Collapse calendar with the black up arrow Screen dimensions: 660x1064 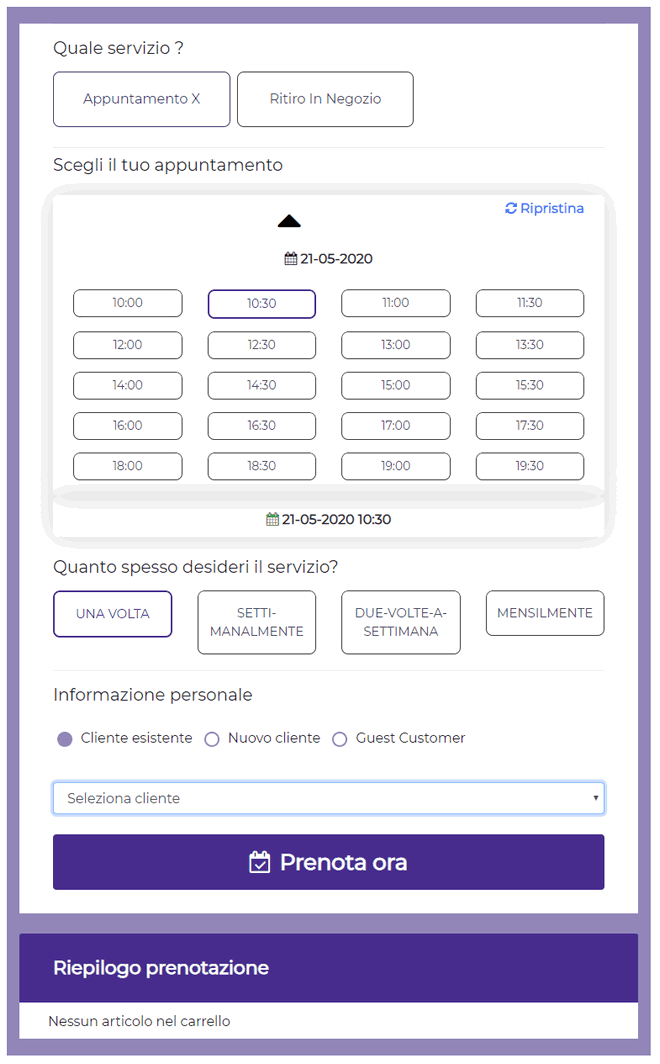[289, 221]
